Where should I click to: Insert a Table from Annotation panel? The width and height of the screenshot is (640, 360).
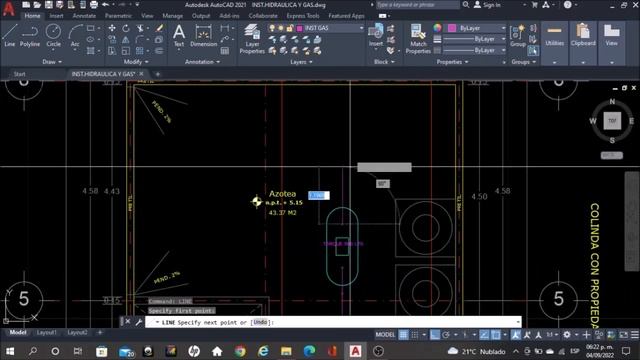pyautogui.click(x=224, y=51)
